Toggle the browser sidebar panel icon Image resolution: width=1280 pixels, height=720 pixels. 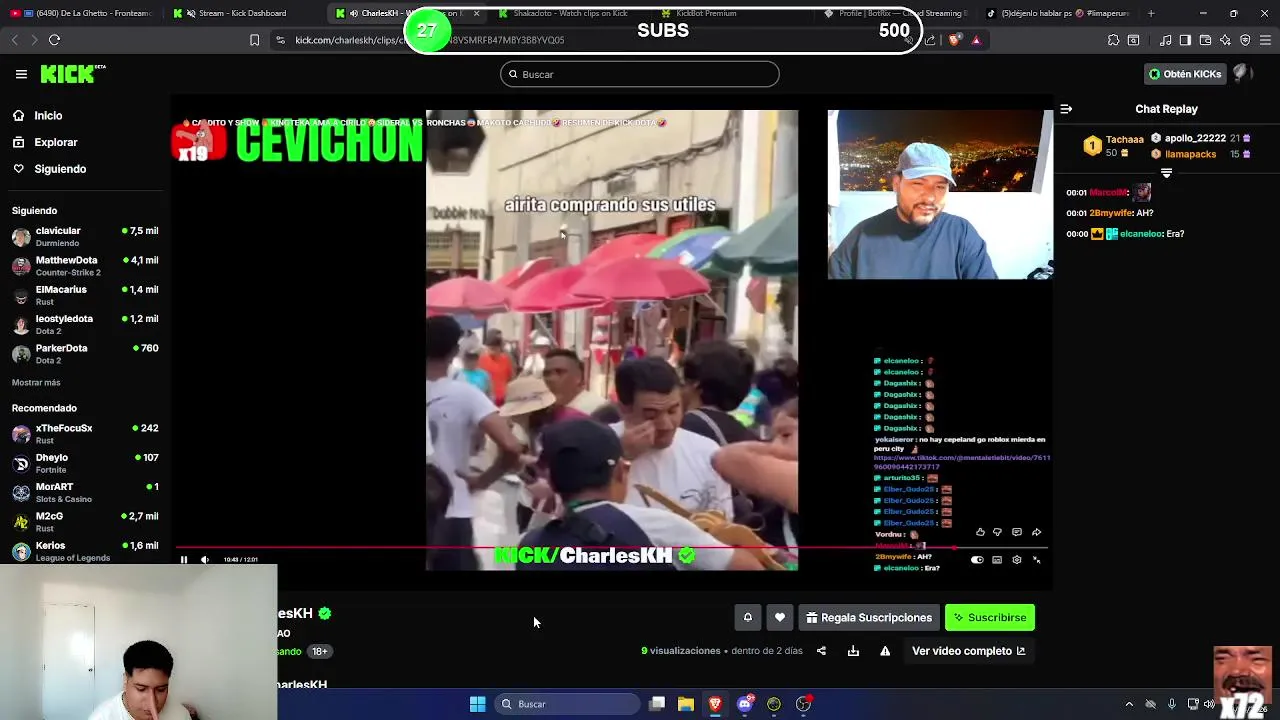pyautogui.click(x=1185, y=40)
